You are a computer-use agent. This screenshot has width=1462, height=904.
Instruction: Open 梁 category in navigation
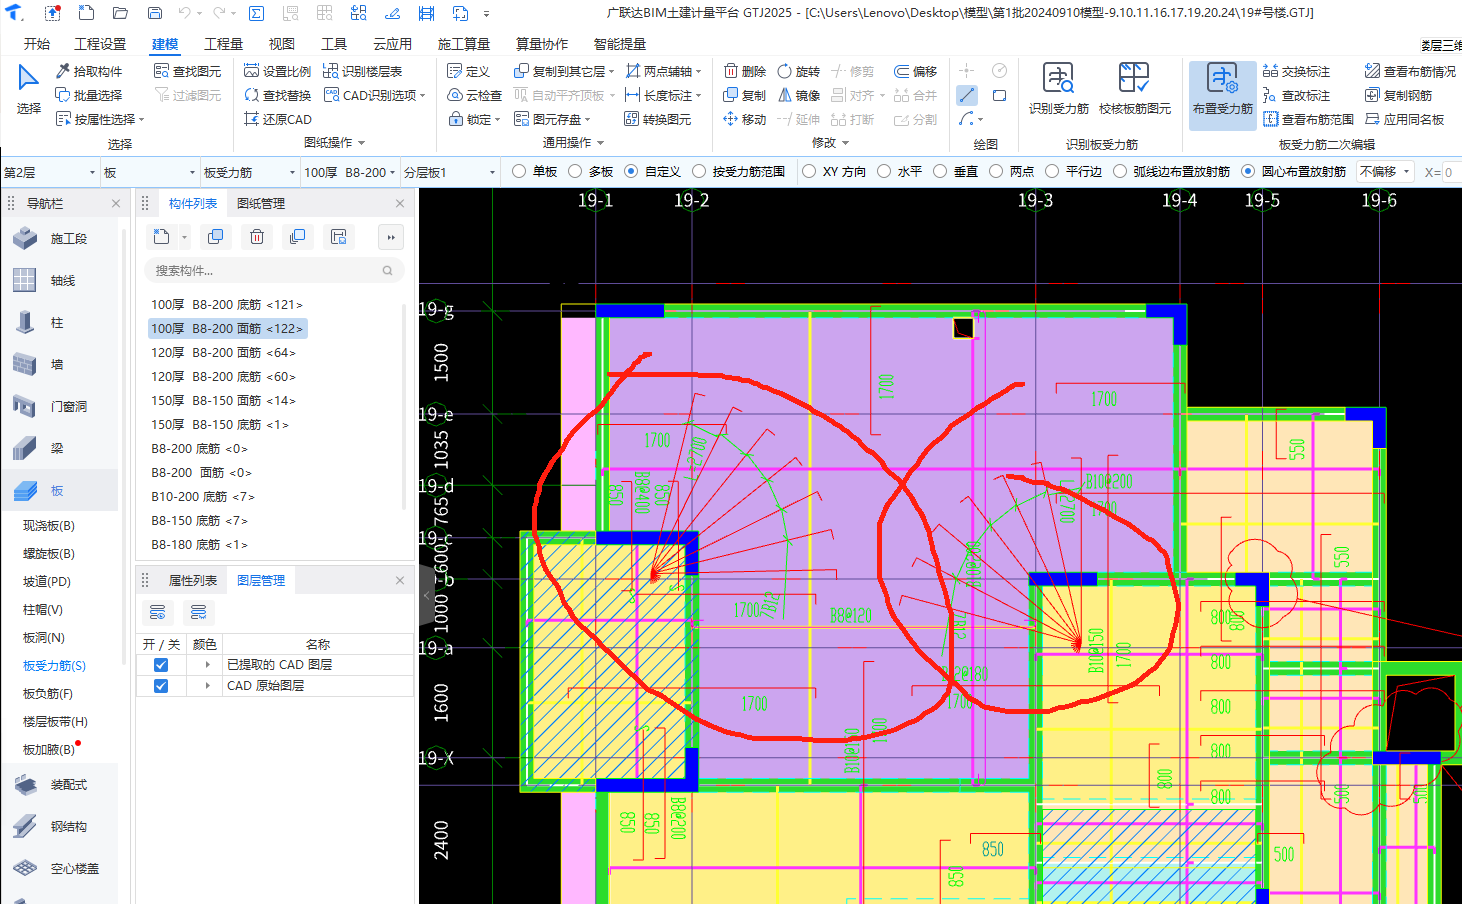[x=57, y=449]
